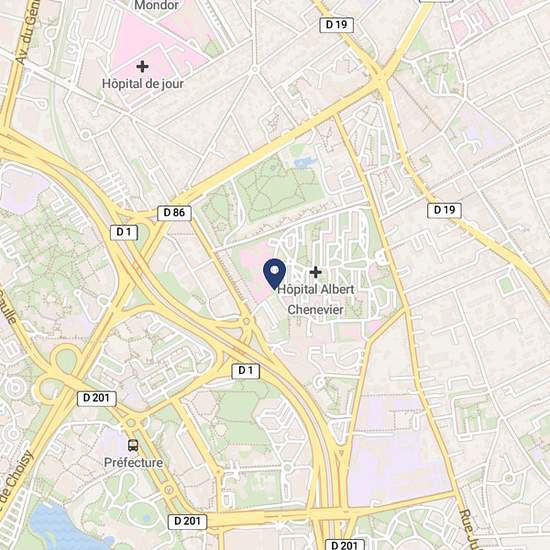
Task: Click the Hôpital Albert Chenevier label
Action: [316, 299]
